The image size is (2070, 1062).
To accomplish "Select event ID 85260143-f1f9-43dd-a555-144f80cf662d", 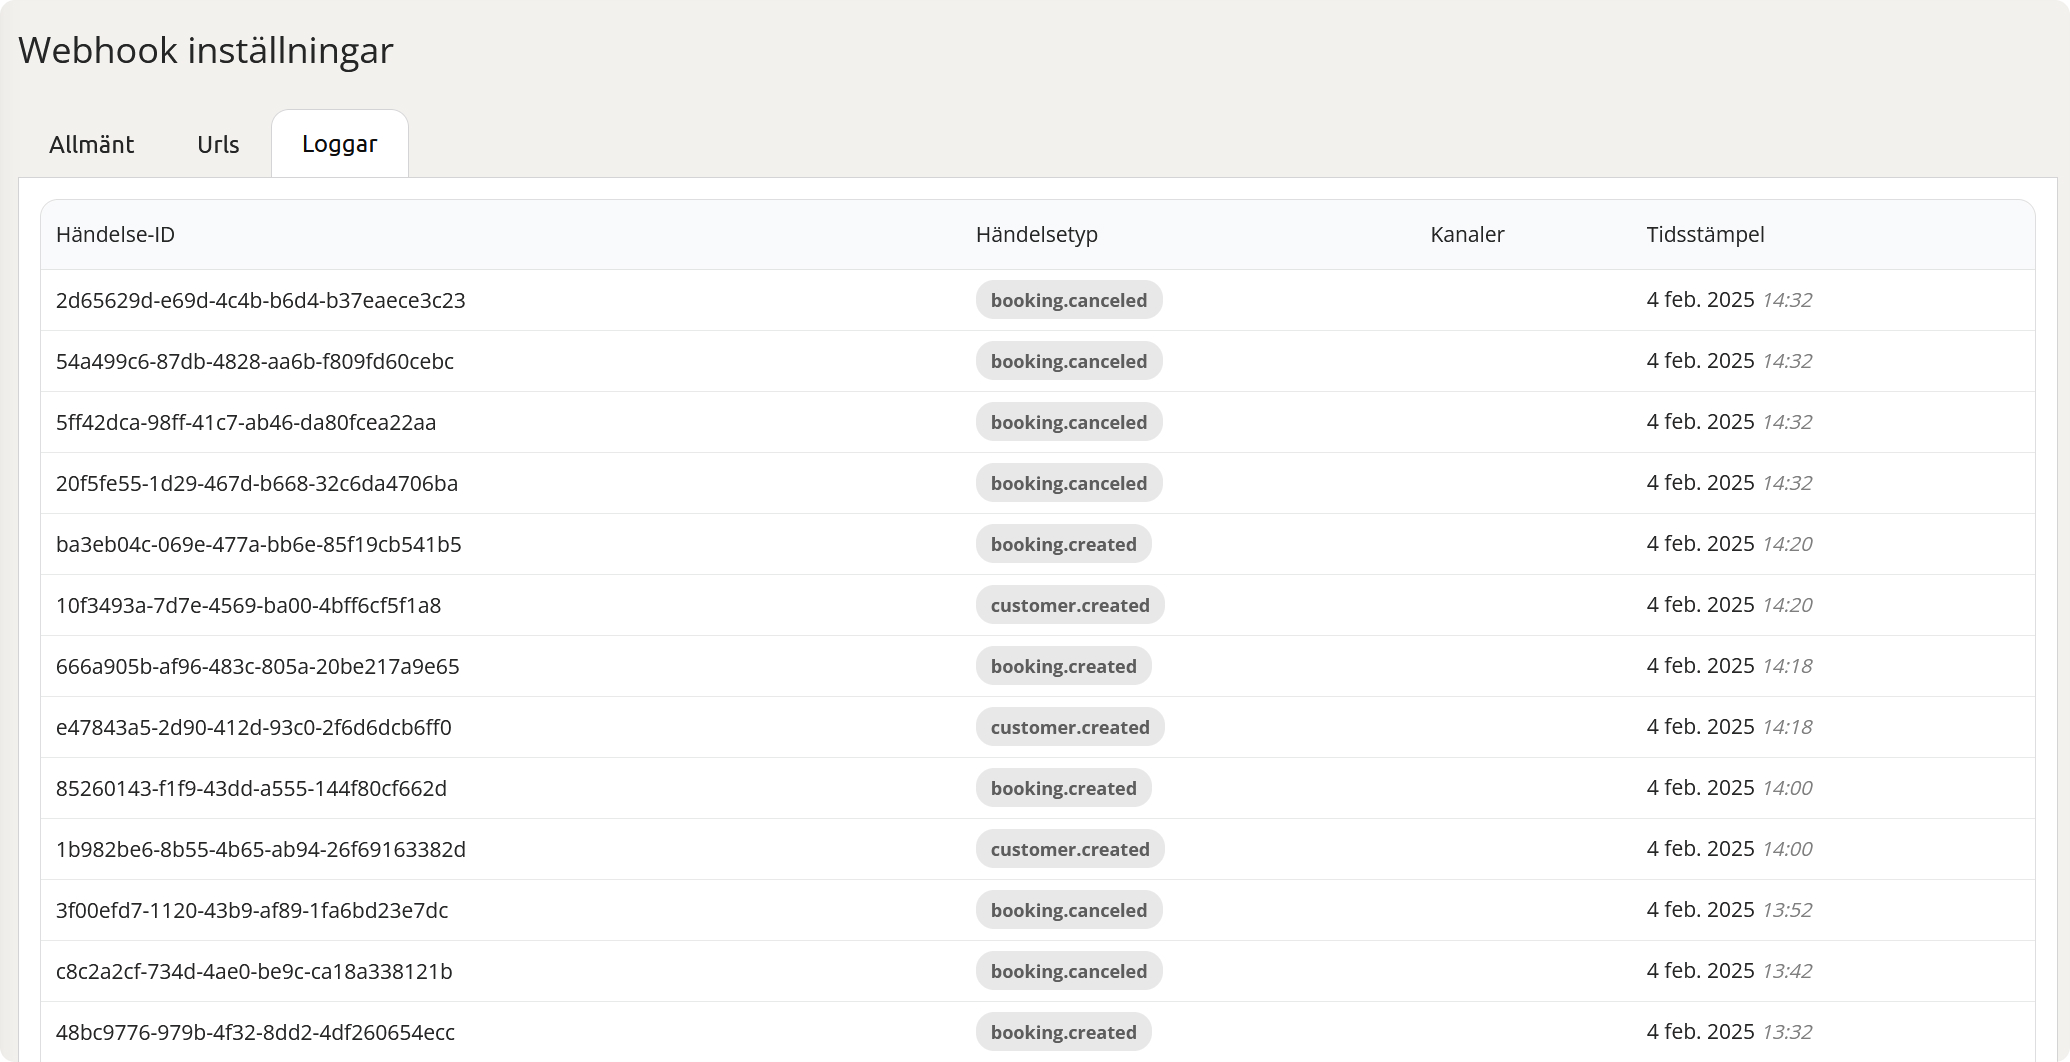I will coord(252,788).
